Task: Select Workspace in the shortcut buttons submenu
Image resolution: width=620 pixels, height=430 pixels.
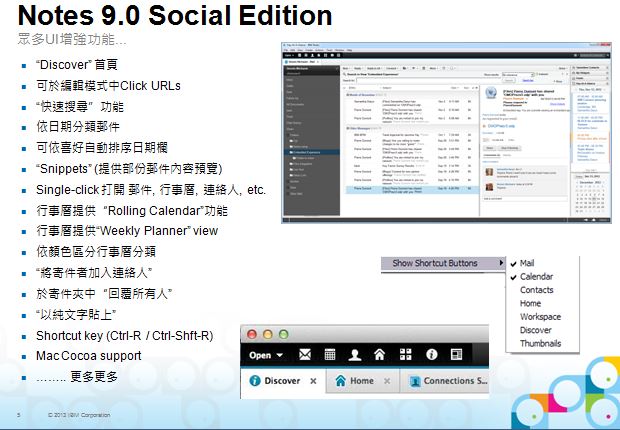Action: tap(540, 317)
